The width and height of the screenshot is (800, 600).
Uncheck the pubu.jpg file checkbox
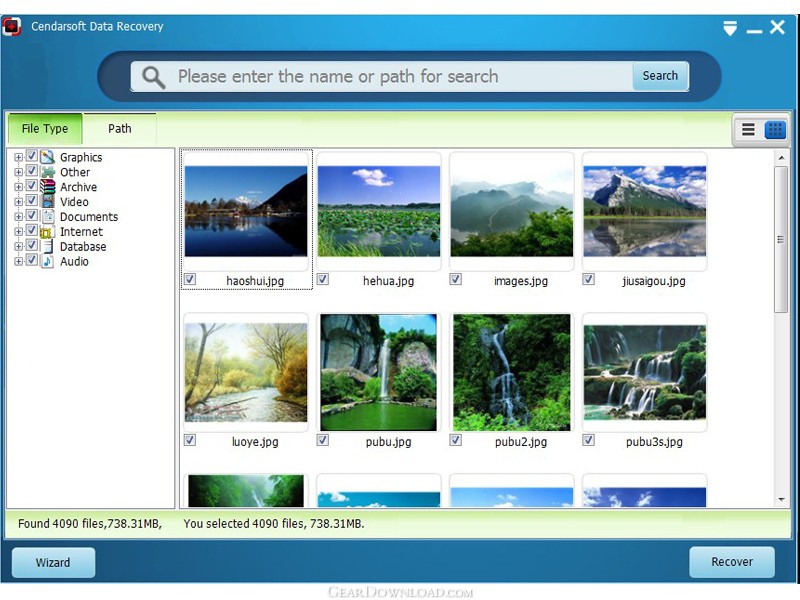pyautogui.click(x=322, y=440)
